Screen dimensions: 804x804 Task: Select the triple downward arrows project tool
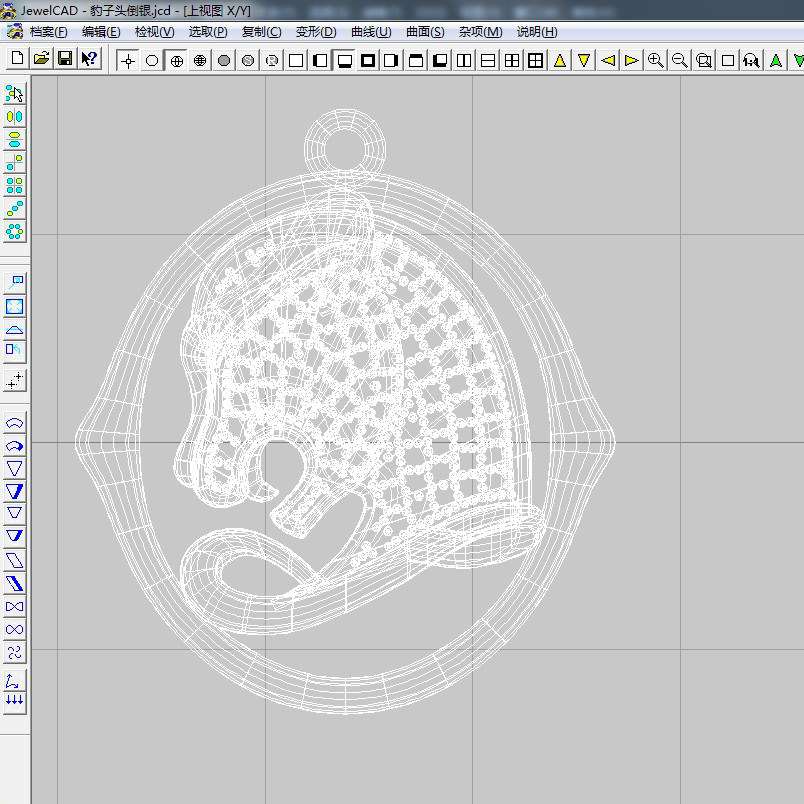[14, 700]
